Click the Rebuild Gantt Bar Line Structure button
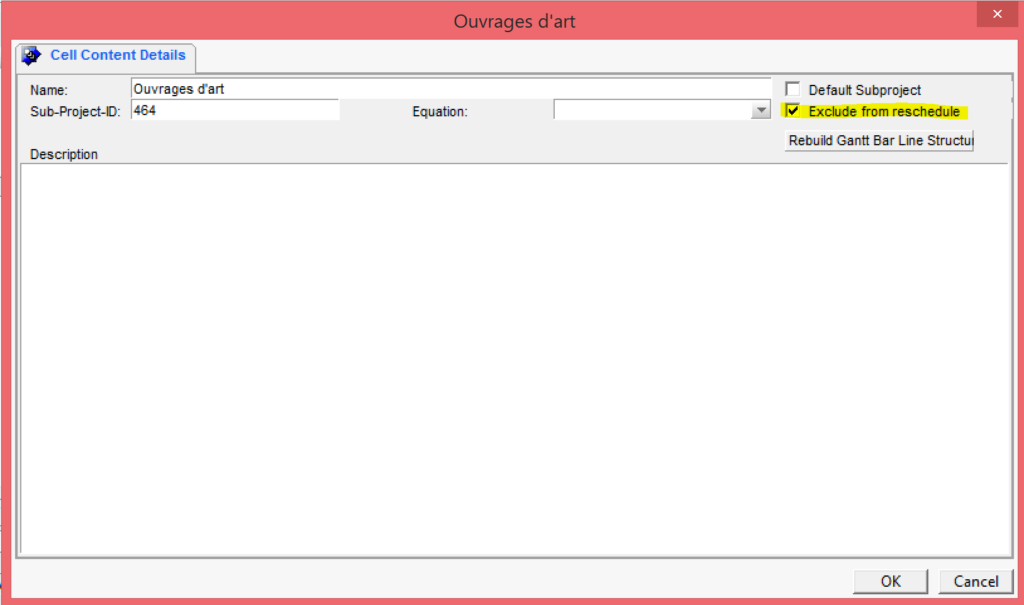This screenshot has width=1024, height=605. point(879,140)
